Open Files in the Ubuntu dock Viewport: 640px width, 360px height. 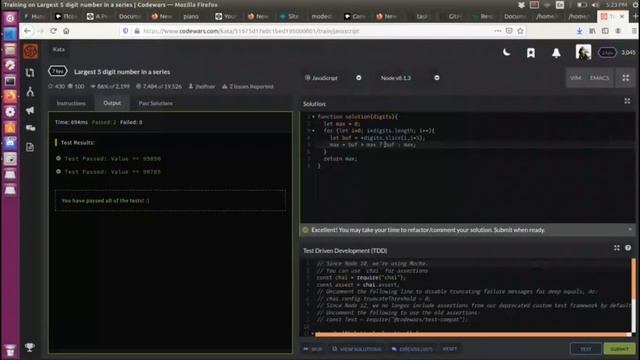10,49
